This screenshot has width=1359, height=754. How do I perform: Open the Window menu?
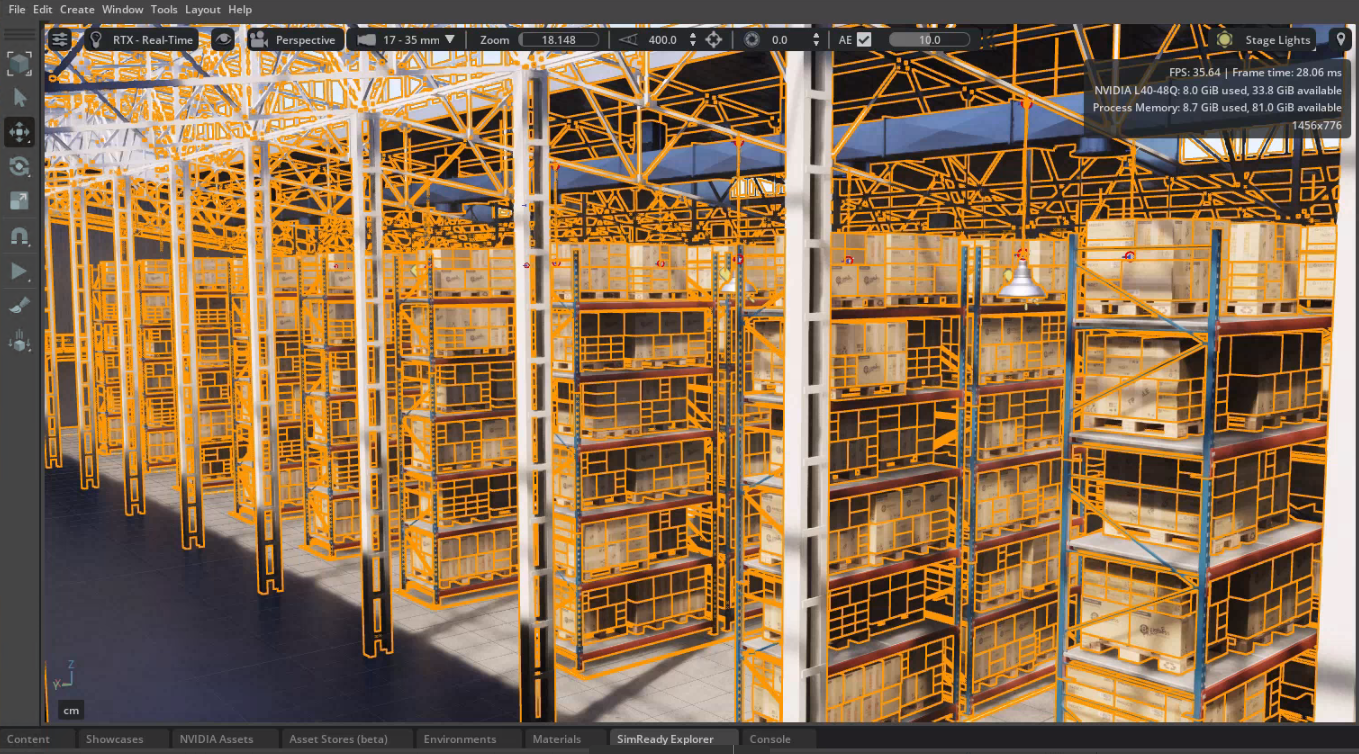pos(123,9)
